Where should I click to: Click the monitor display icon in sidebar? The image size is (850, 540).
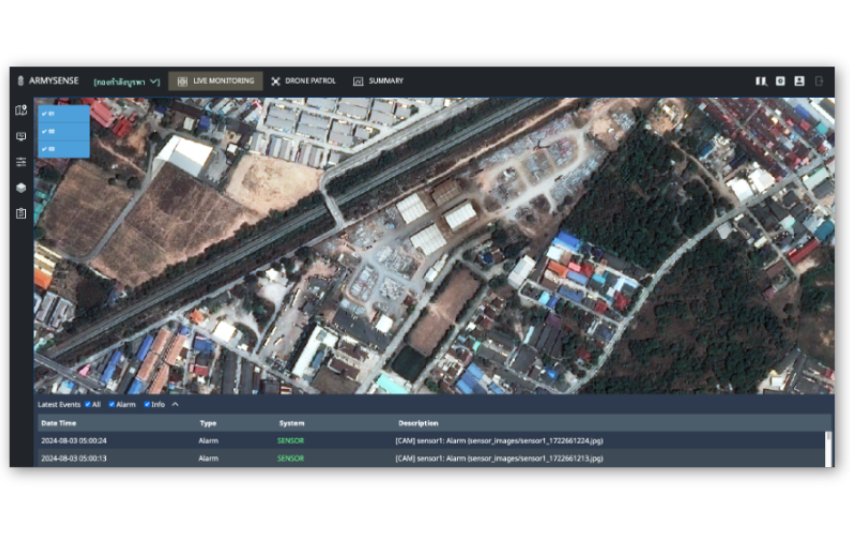(21, 136)
